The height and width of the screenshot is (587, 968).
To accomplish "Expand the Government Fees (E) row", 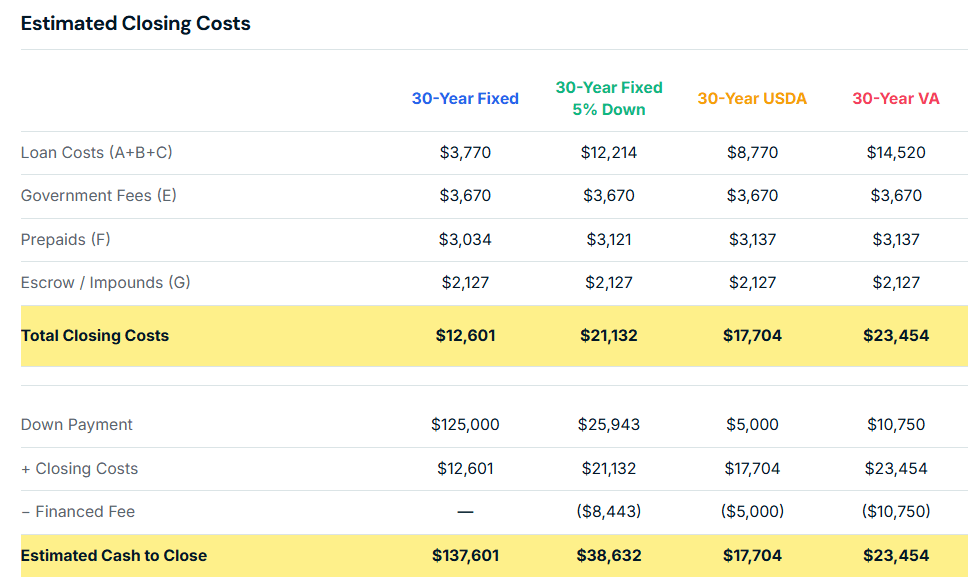I will [x=99, y=196].
